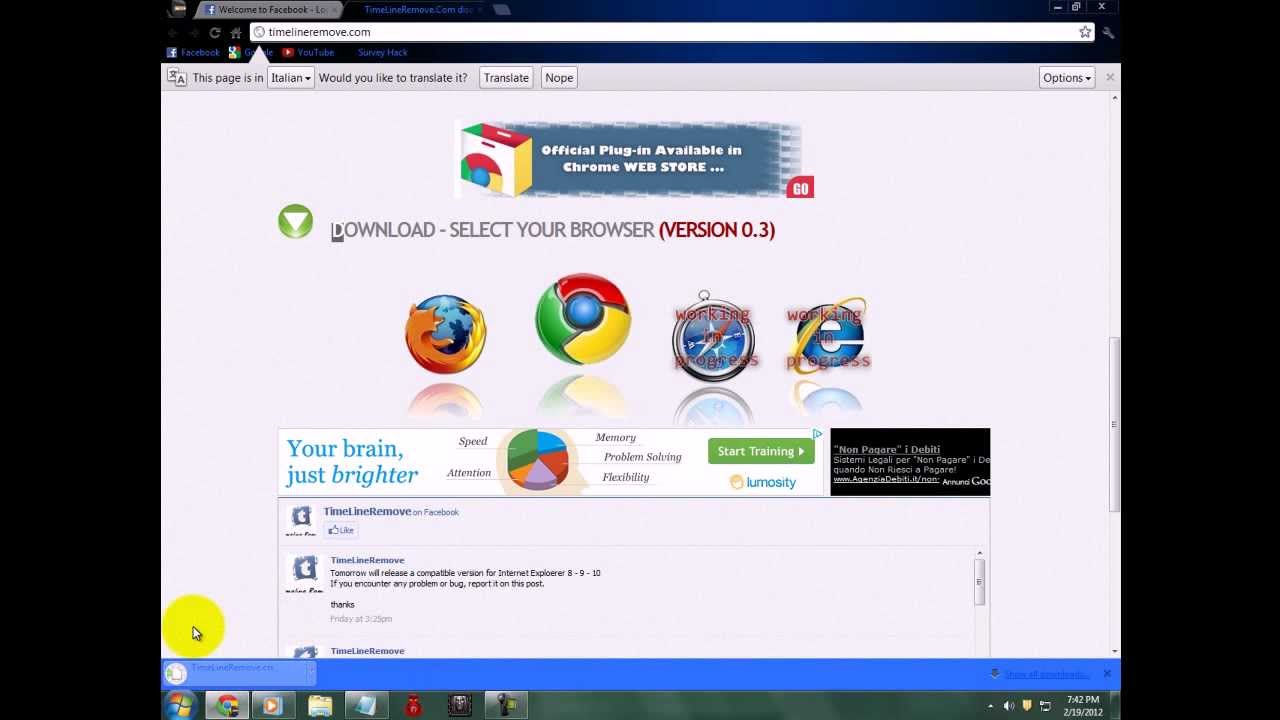Open Windows Explorer folder from taskbar
Screen dimensions: 1280x720
tap(320, 705)
